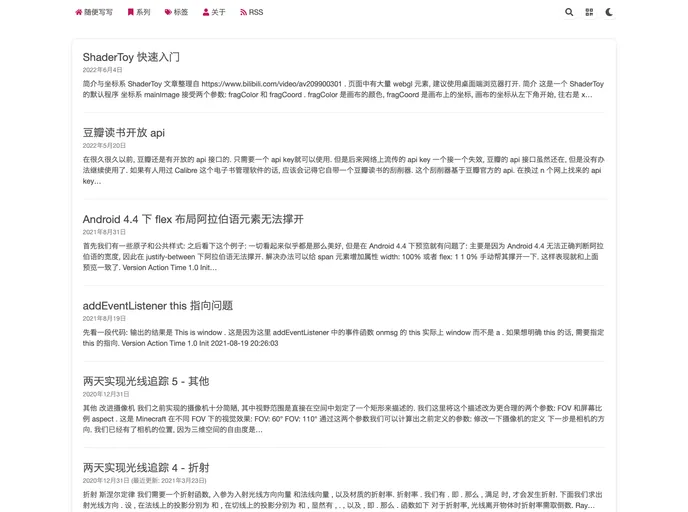Open the RSS link text
This screenshot has height=512, width=688.
point(256,13)
